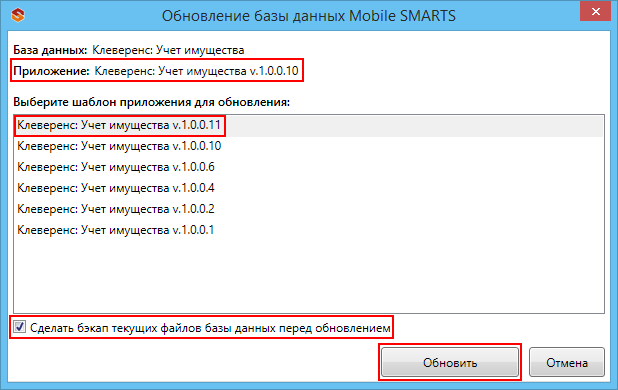Image resolution: width=618 pixels, height=390 pixels.
Task: Select template Учет имущества v.1.0.0.11
Action: tap(309, 126)
